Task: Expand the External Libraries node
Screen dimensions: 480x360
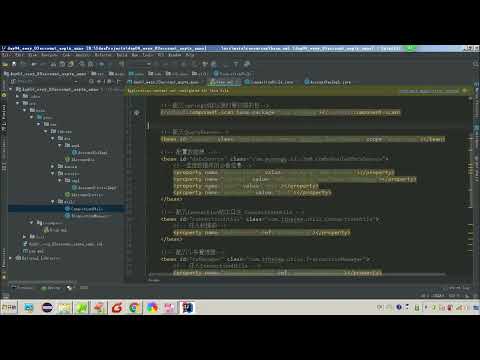Action: tap(11, 258)
